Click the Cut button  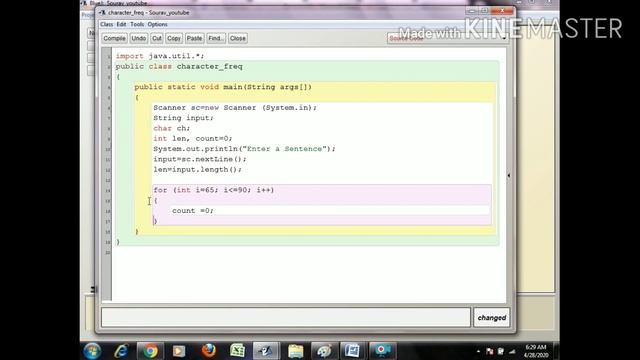pos(157,38)
